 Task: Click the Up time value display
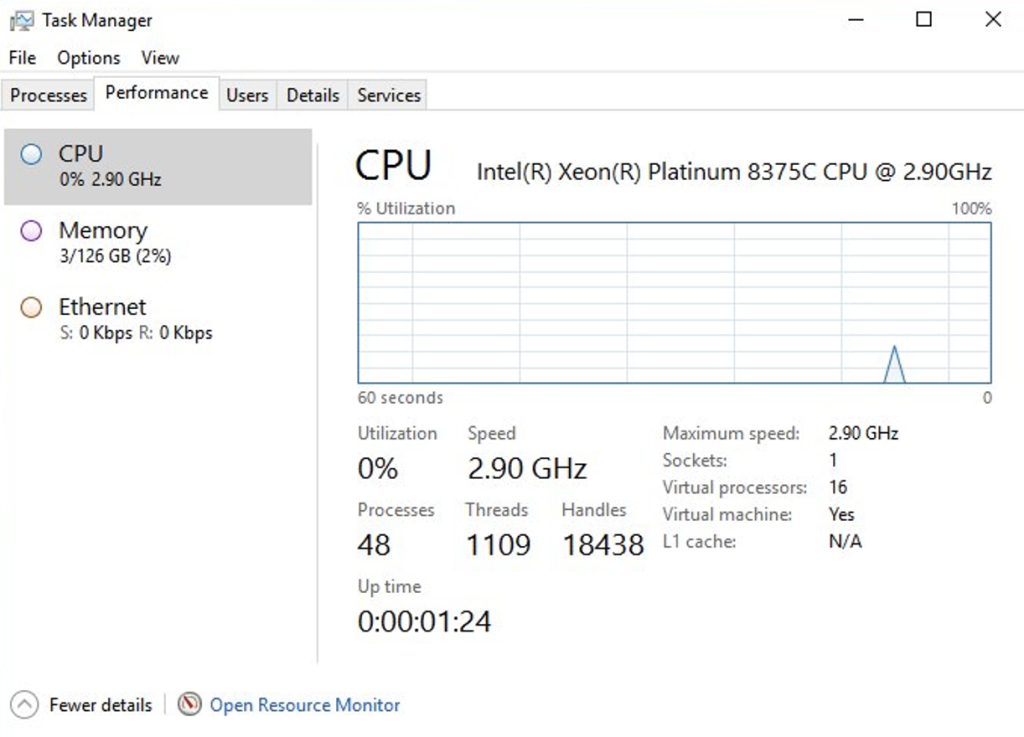[424, 620]
